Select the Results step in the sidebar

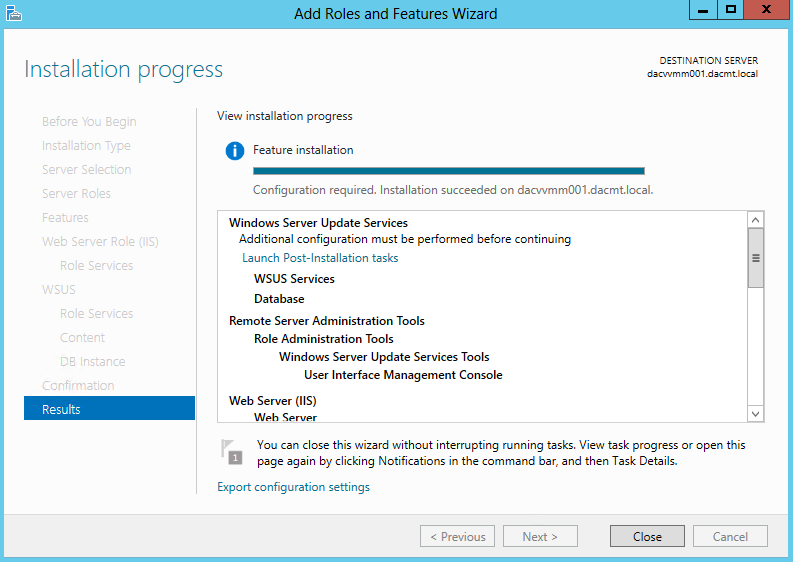(x=109, y=409)
